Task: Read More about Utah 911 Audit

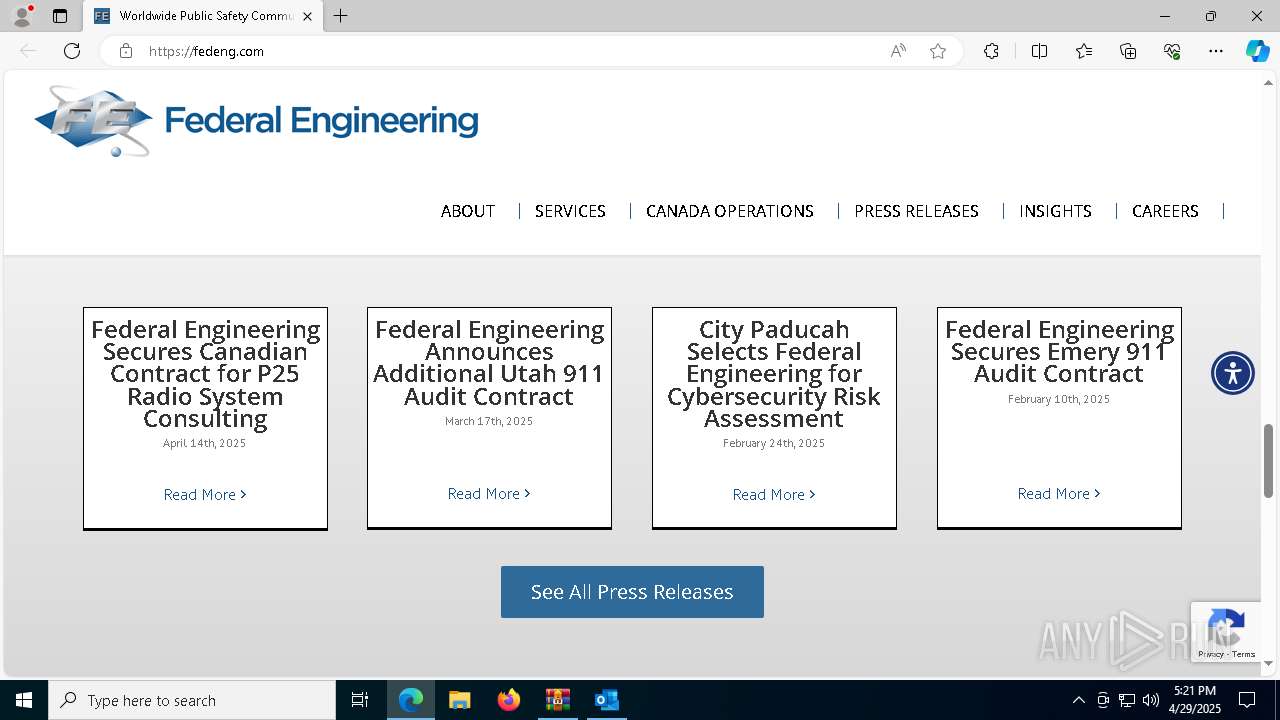Action: coord(489,493)
